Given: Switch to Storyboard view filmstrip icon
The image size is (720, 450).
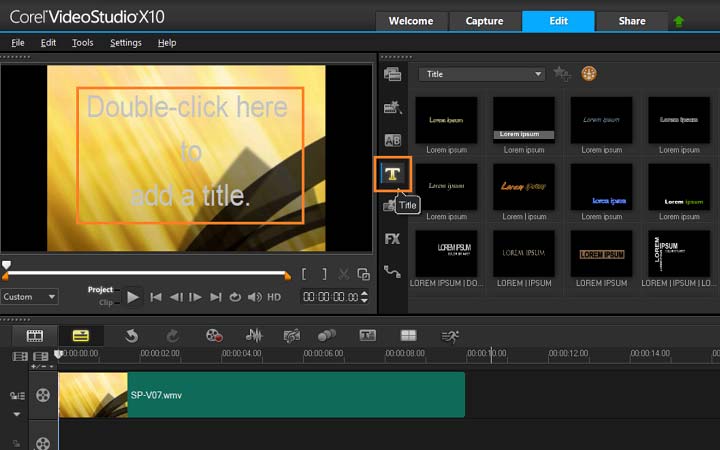Looking at the screenshot, I should pos(35,336).
